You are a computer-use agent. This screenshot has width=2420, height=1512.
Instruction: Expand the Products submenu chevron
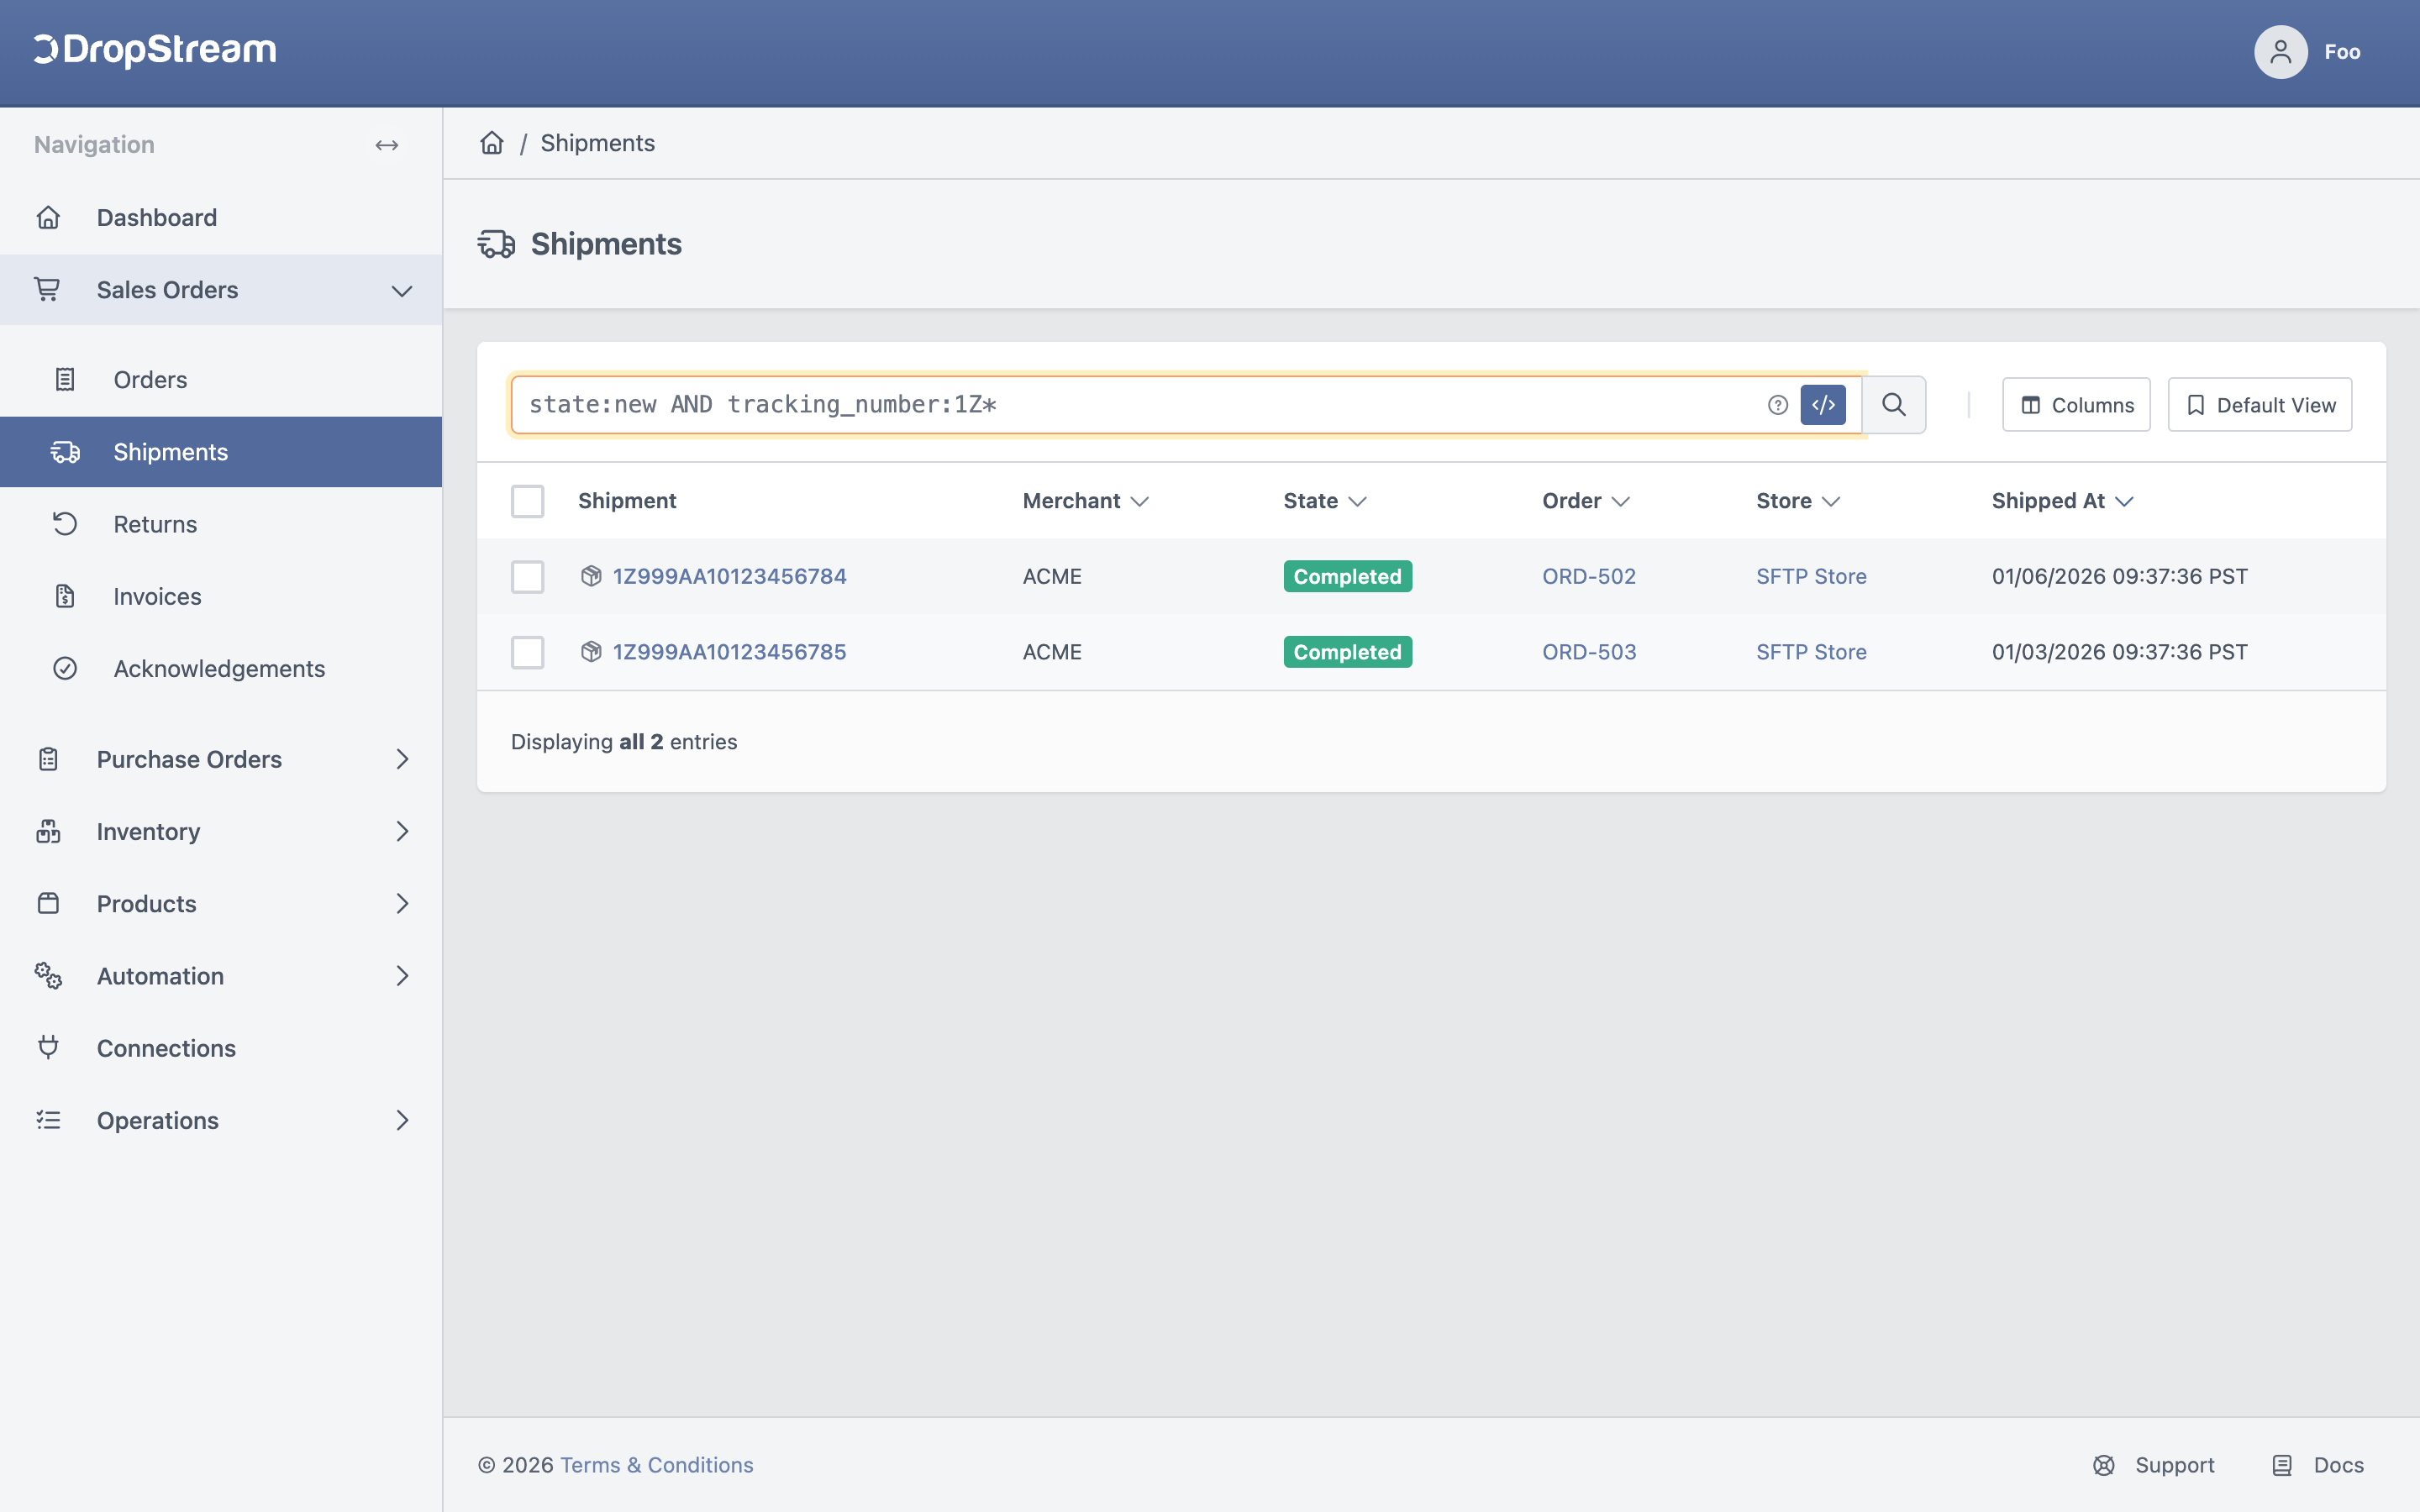402,903
